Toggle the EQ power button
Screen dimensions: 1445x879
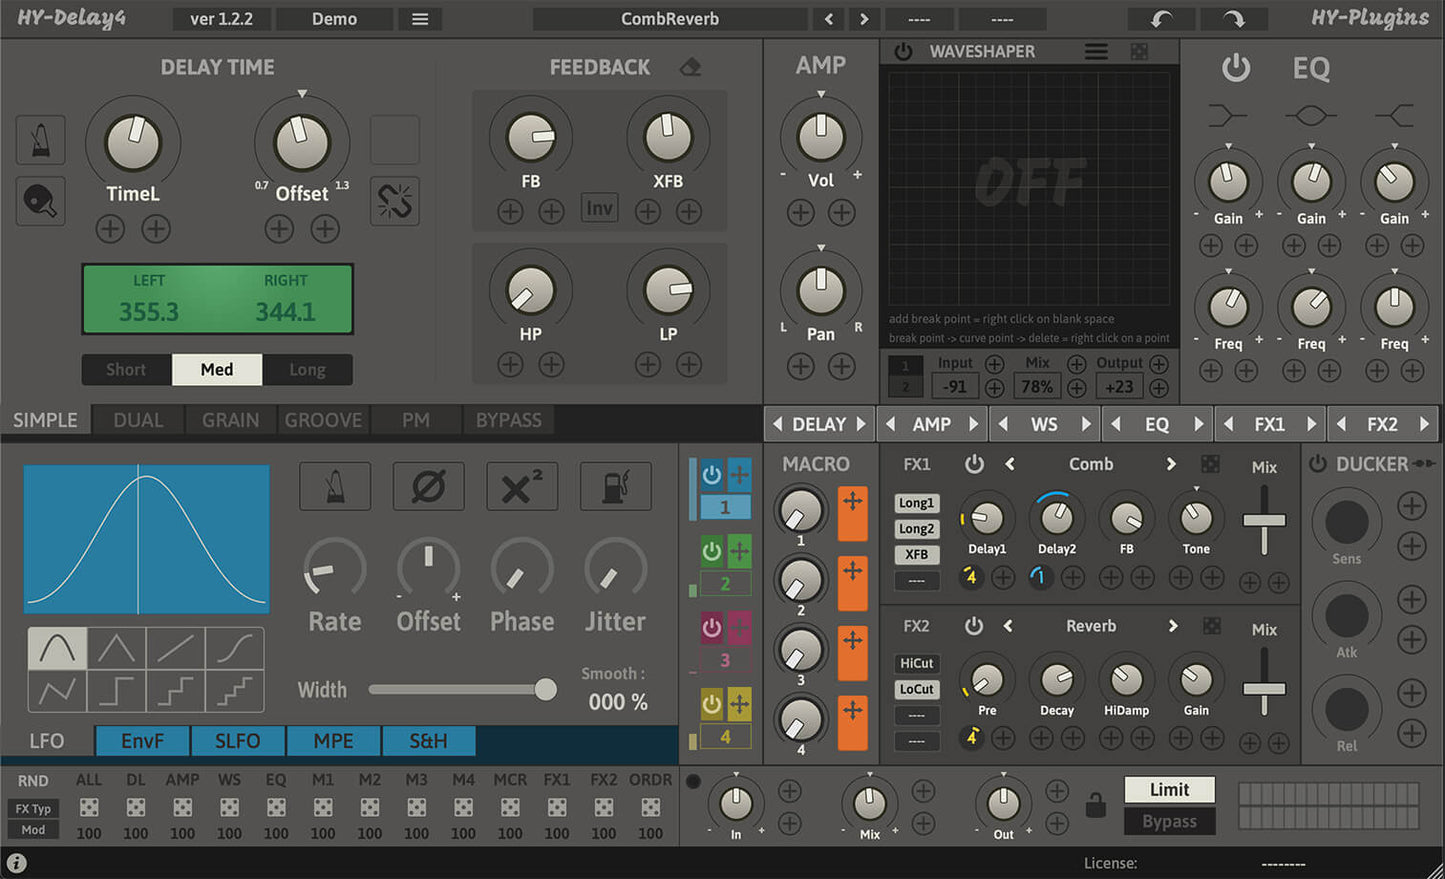tap(1236, 68)
